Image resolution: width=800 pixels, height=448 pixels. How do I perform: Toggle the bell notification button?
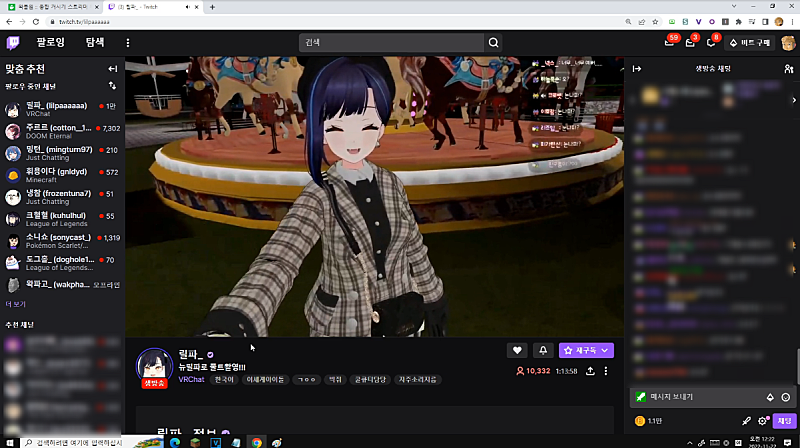(543, 351)
